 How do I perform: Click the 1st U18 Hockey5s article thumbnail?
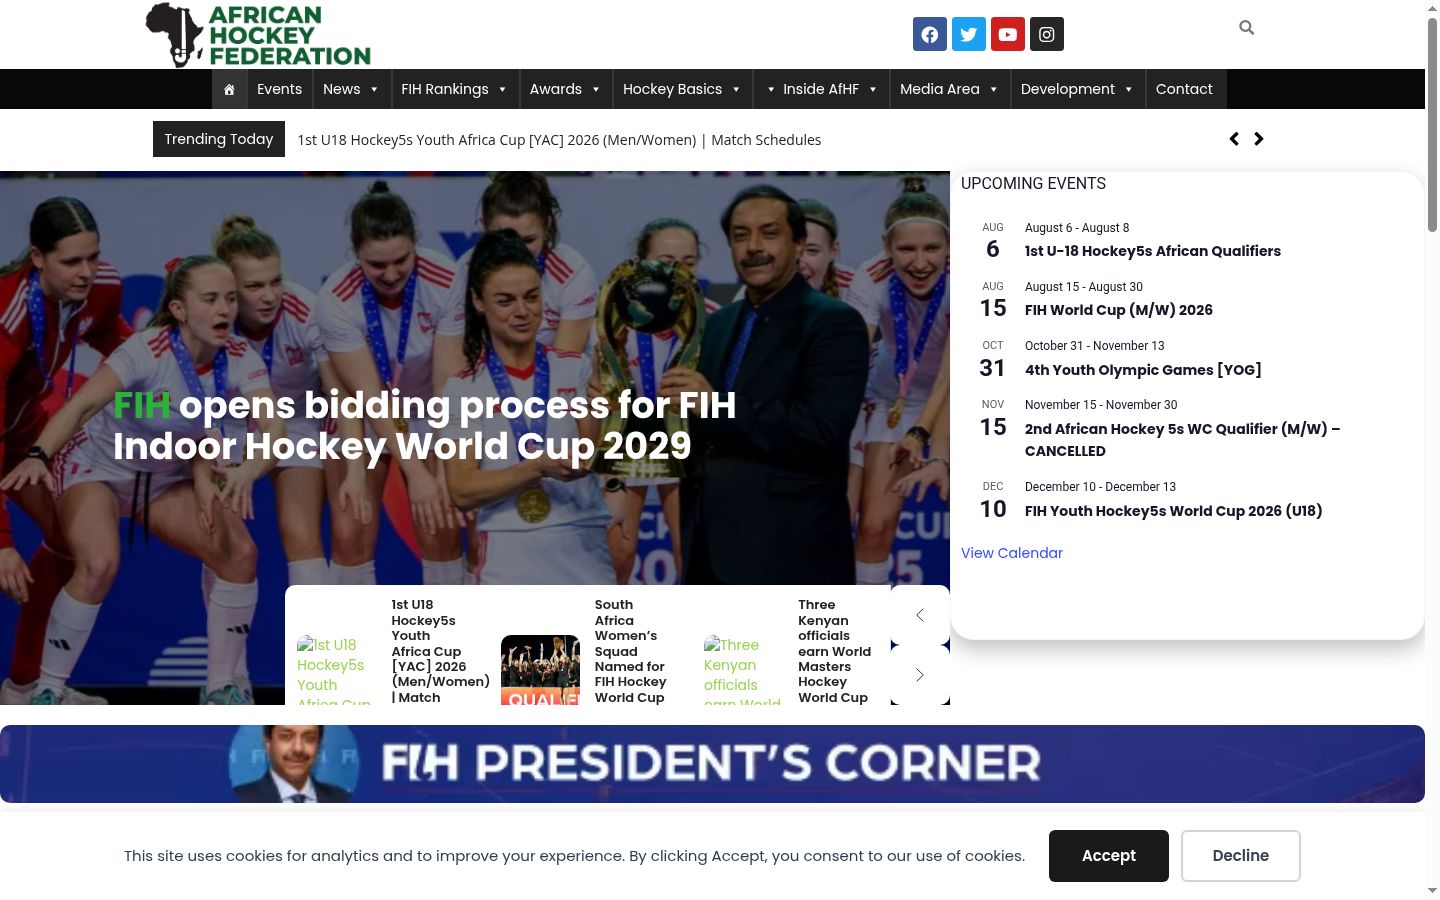coord(337,670)
